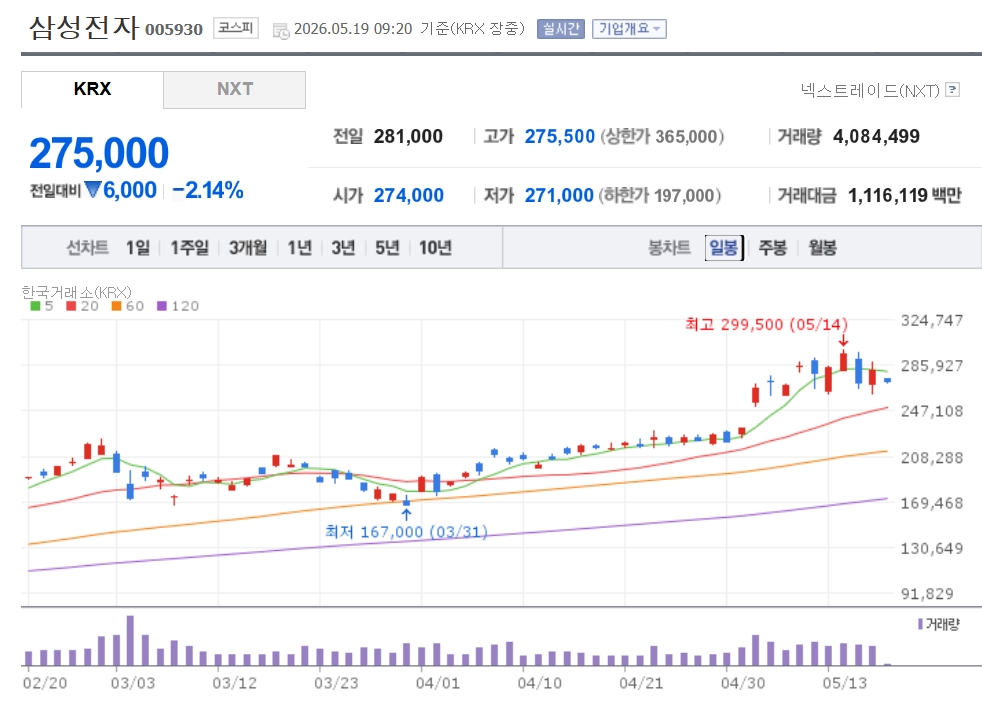Click the orange 60-day moving average swatch
This screenshot has width=982, height=712.
116,306
